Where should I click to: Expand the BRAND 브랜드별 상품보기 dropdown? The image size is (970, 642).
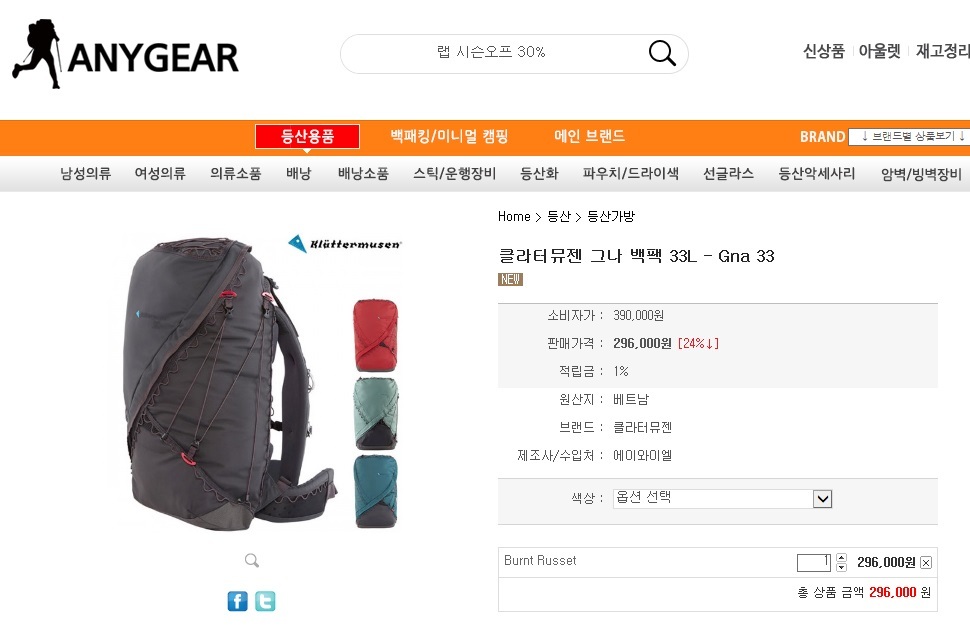(909, 137)
